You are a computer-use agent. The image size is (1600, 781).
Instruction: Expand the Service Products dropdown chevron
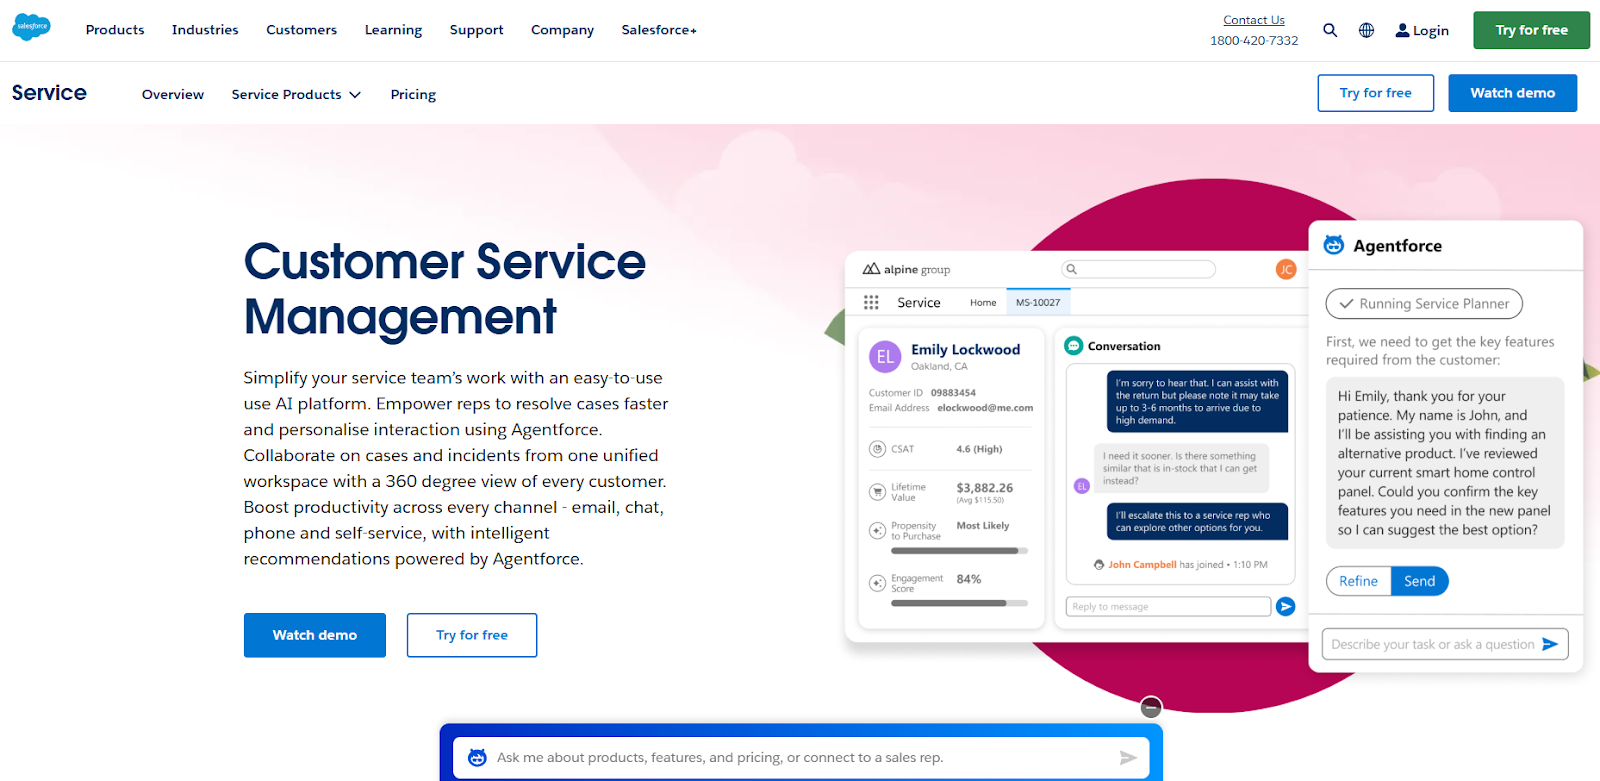[x=355, y=95]
